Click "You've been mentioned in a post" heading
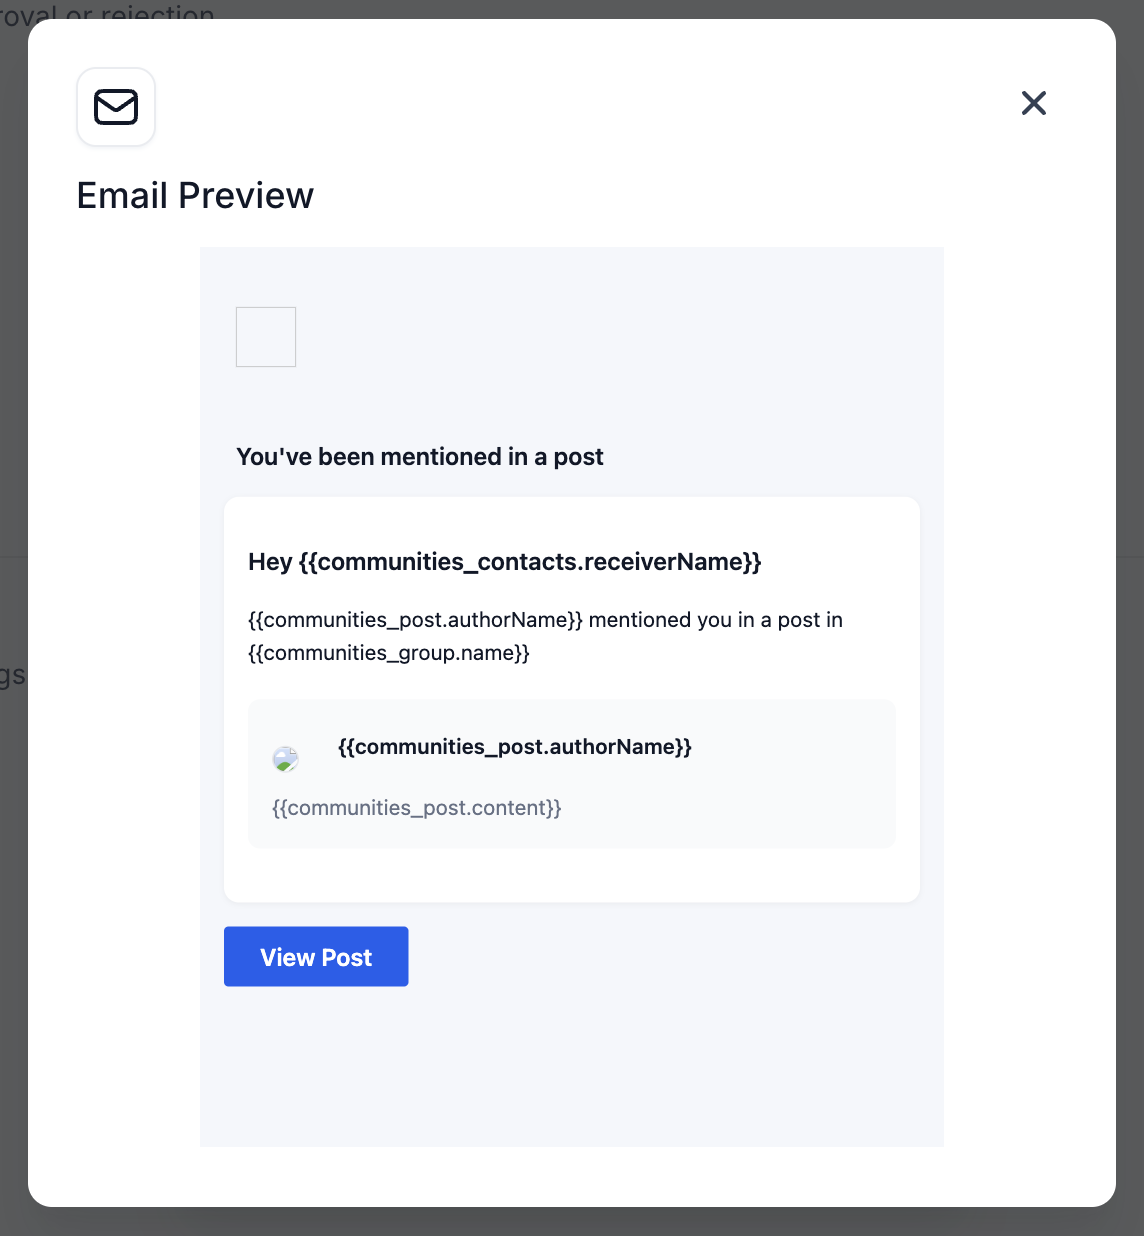Image resolution: width=1144 pixels, height=1236 pixels. 420,457
